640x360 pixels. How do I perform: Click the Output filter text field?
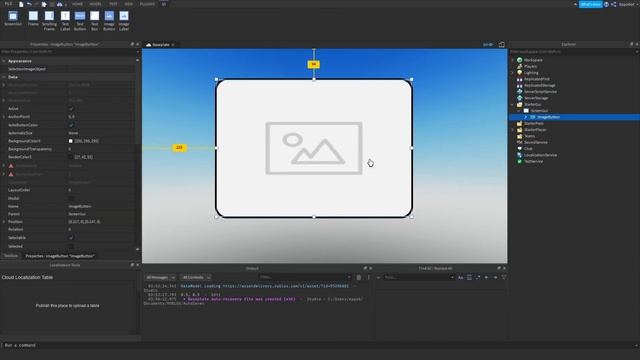point(305,277)
